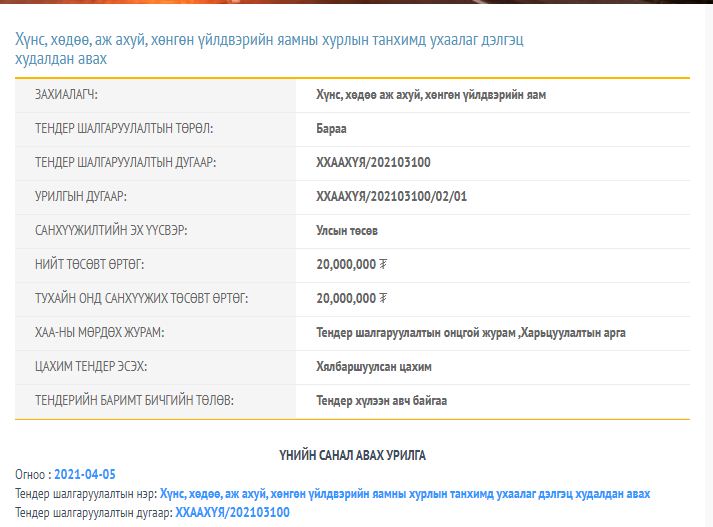Select the САНХҮҮЖИЛТИЙН ЭХ ҮҮСВЭР label
Image resolution: width=713 pixels, height=527 pixels.
click(111, 230)
